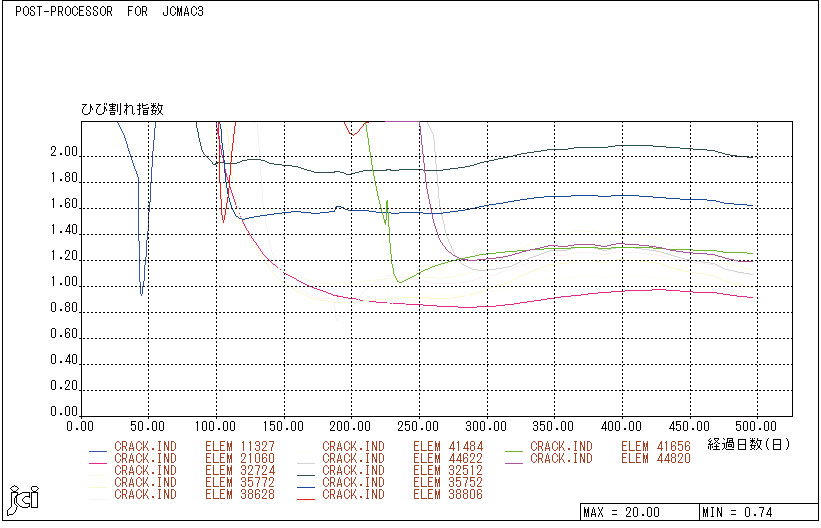Click CRACK.IND label beside ELEM 38806
The height and width of the screenshot is (528, 821).
pyautogui.click(x=353, y=494)
